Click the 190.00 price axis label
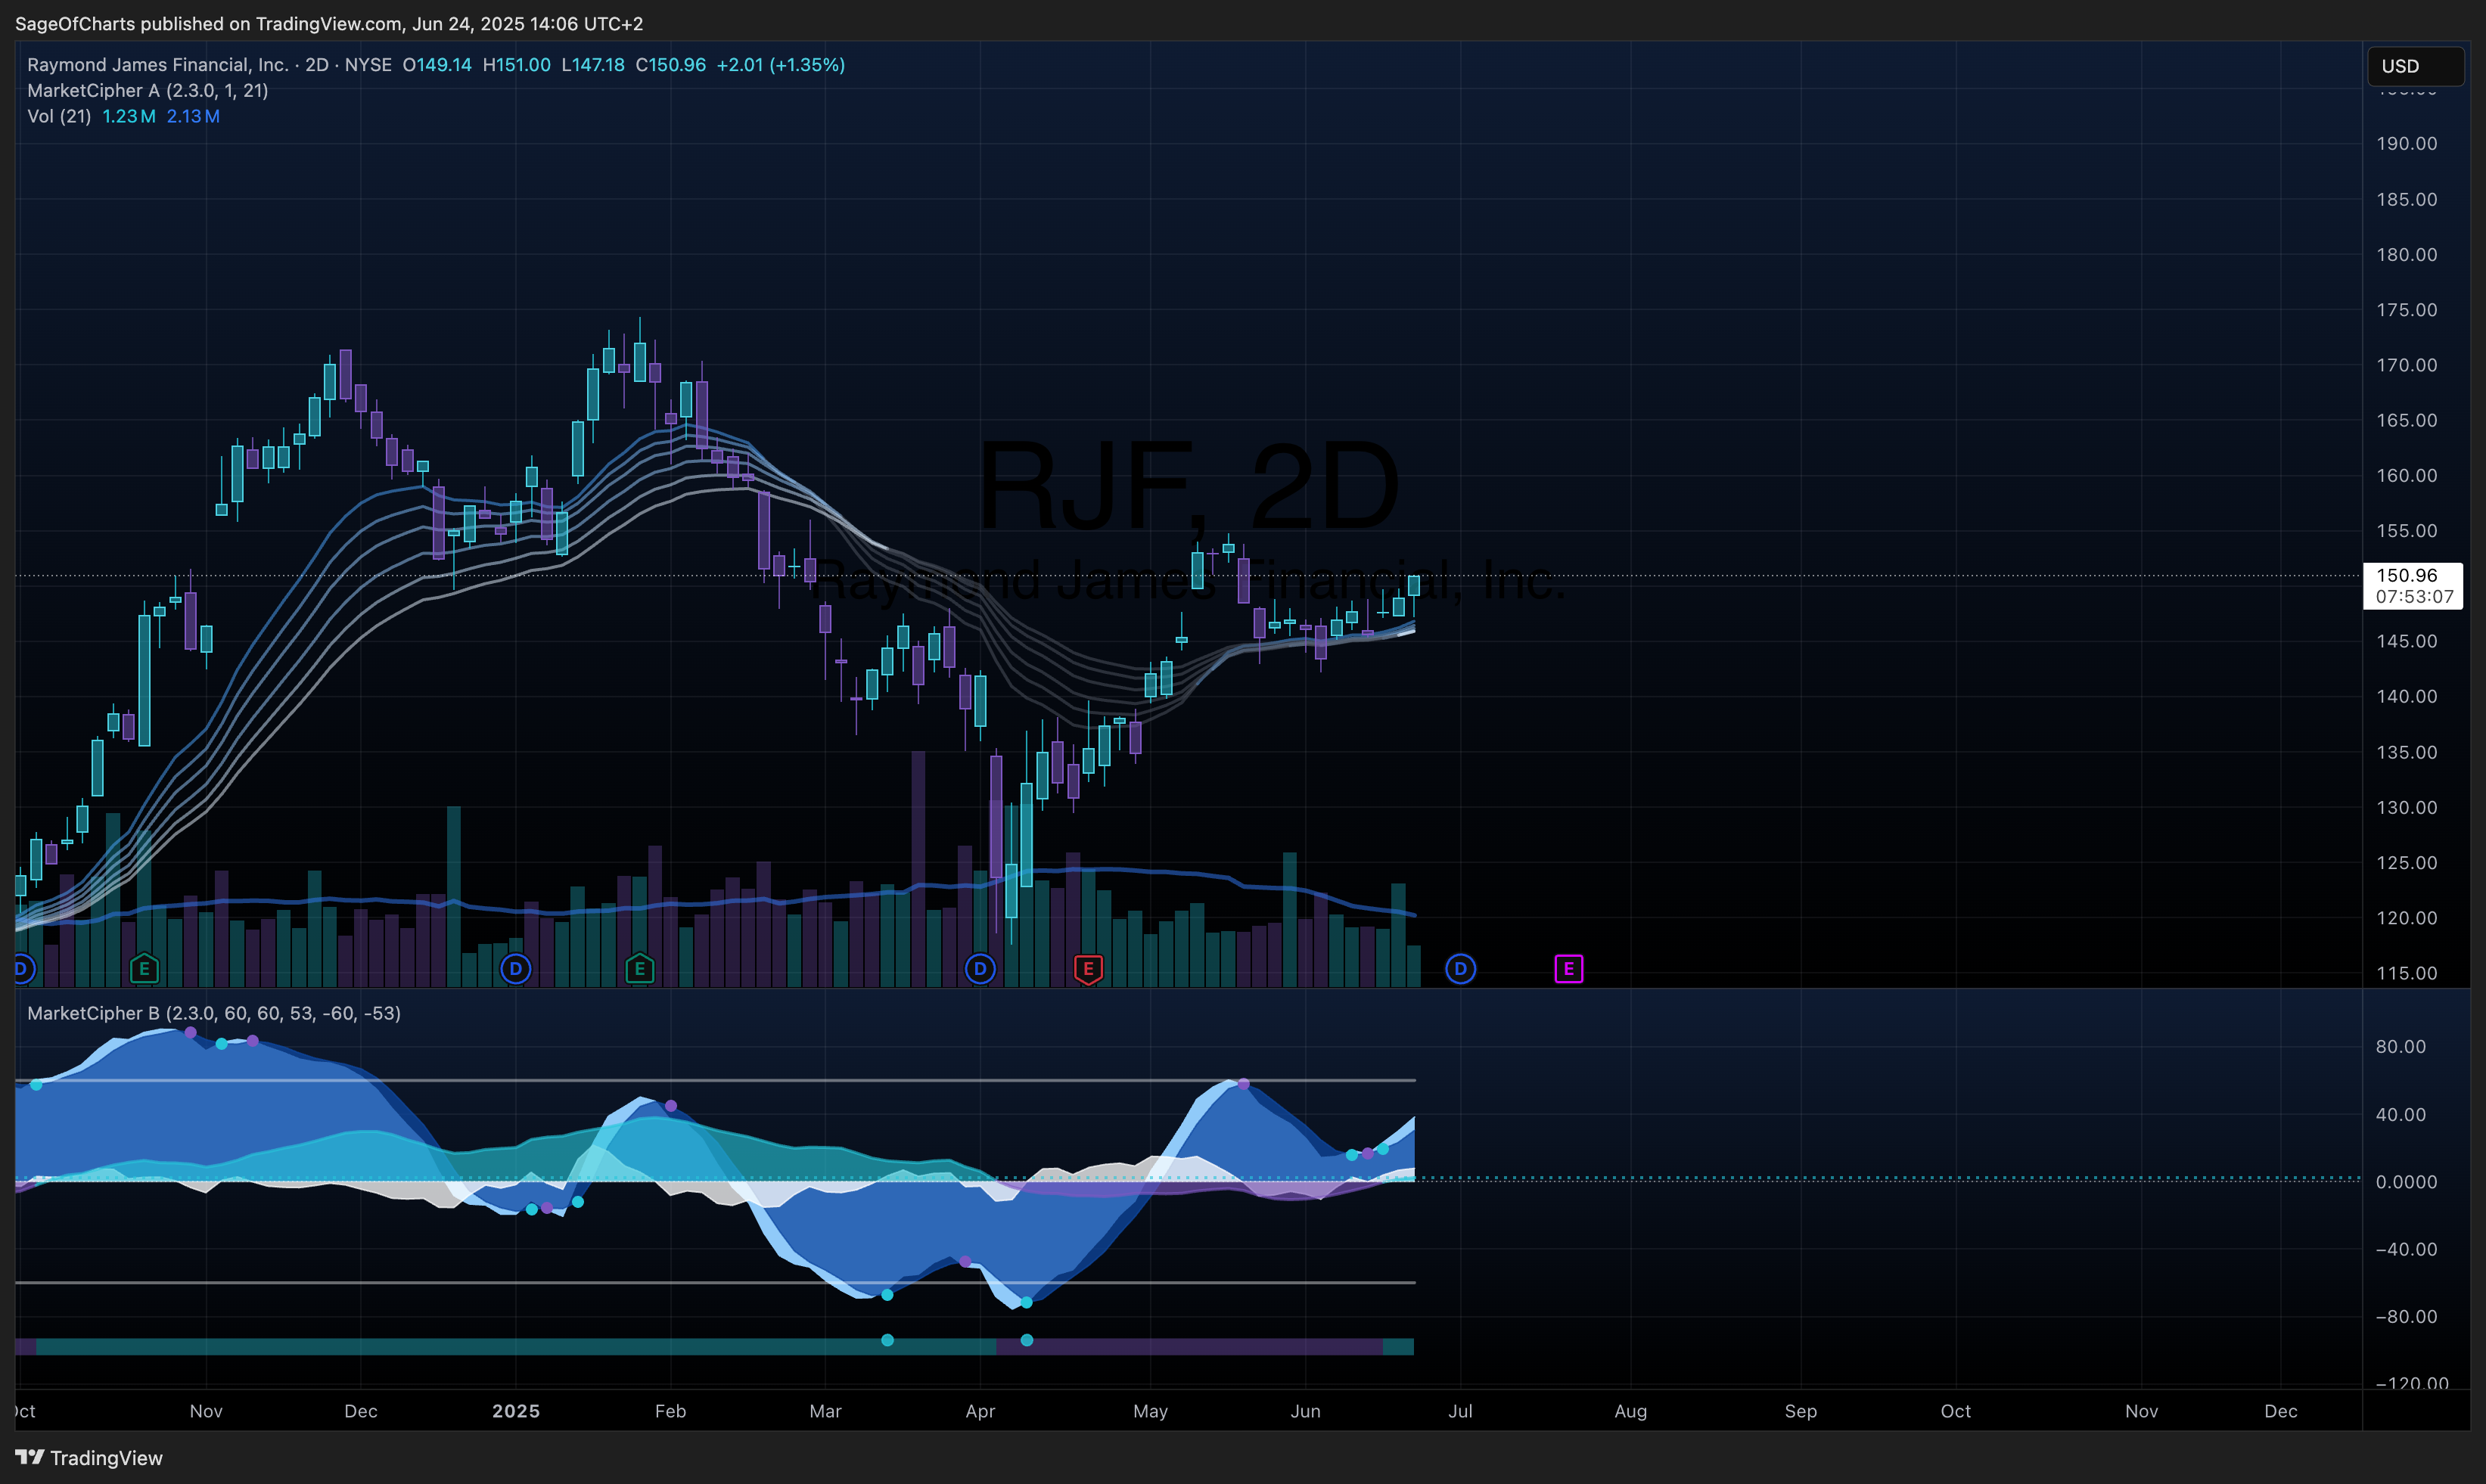The image size is (2486, 1484). click(2406, 144)
